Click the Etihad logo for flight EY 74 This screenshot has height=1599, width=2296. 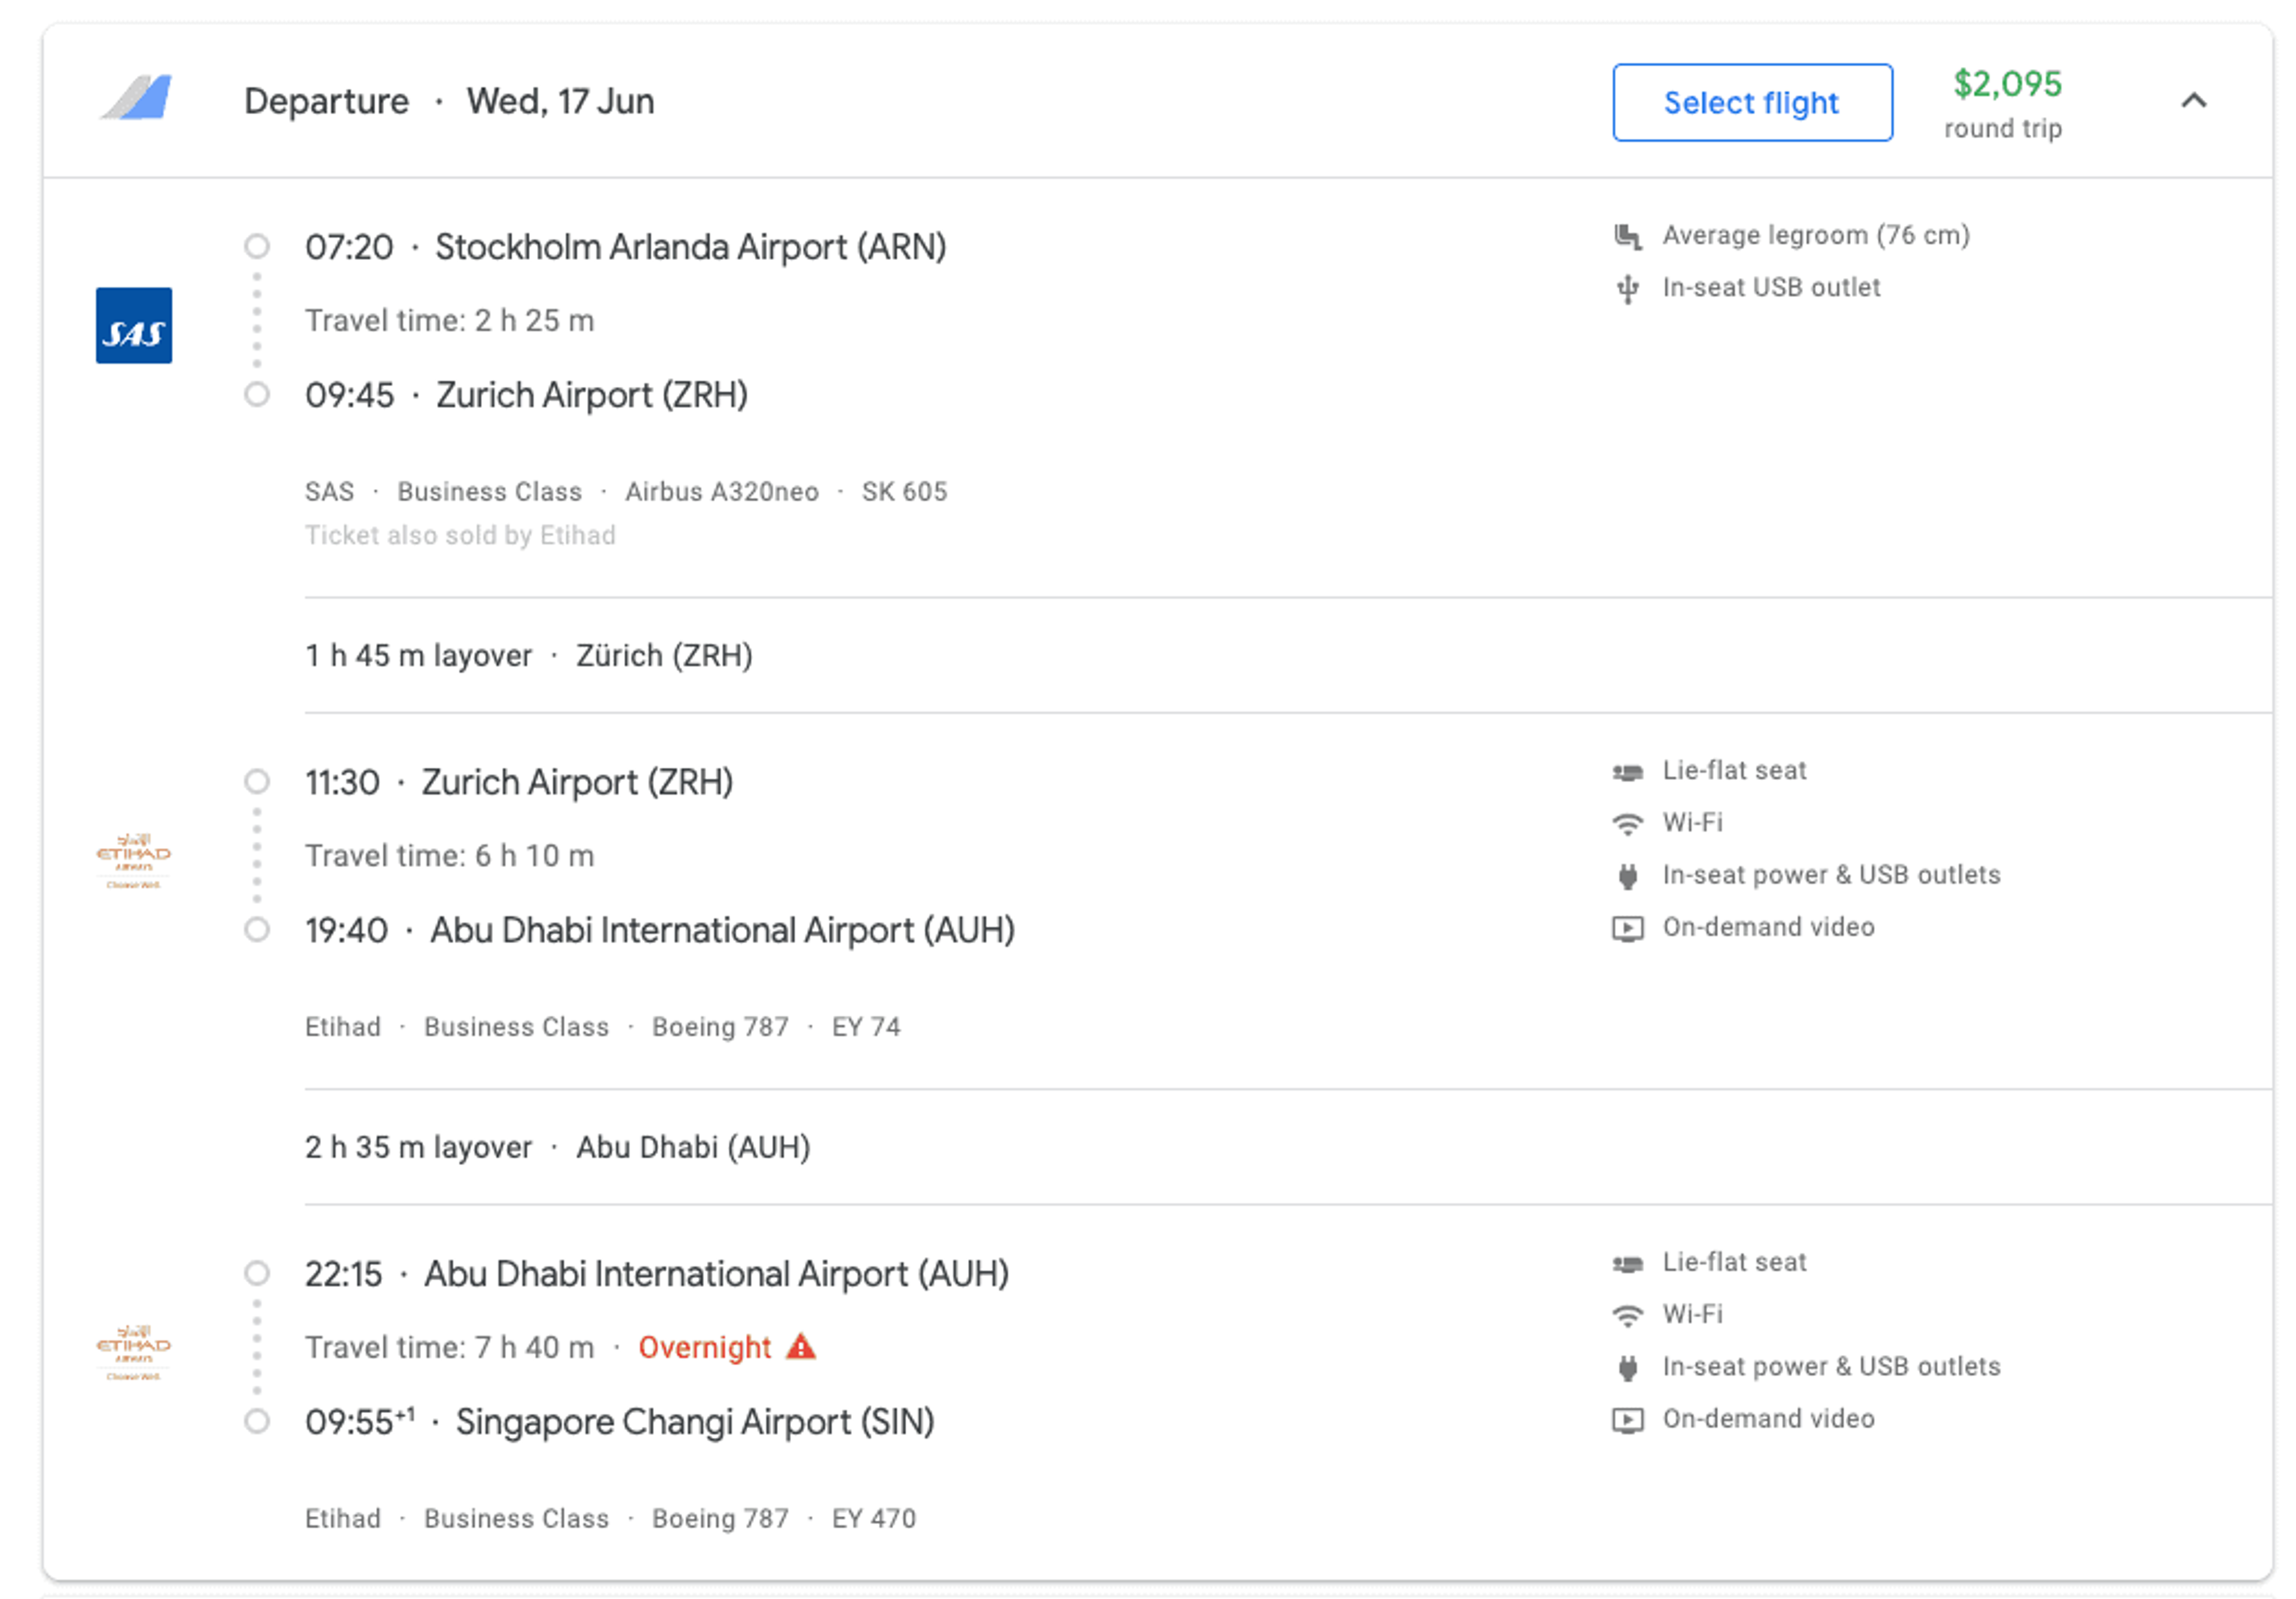pos(133,859)
